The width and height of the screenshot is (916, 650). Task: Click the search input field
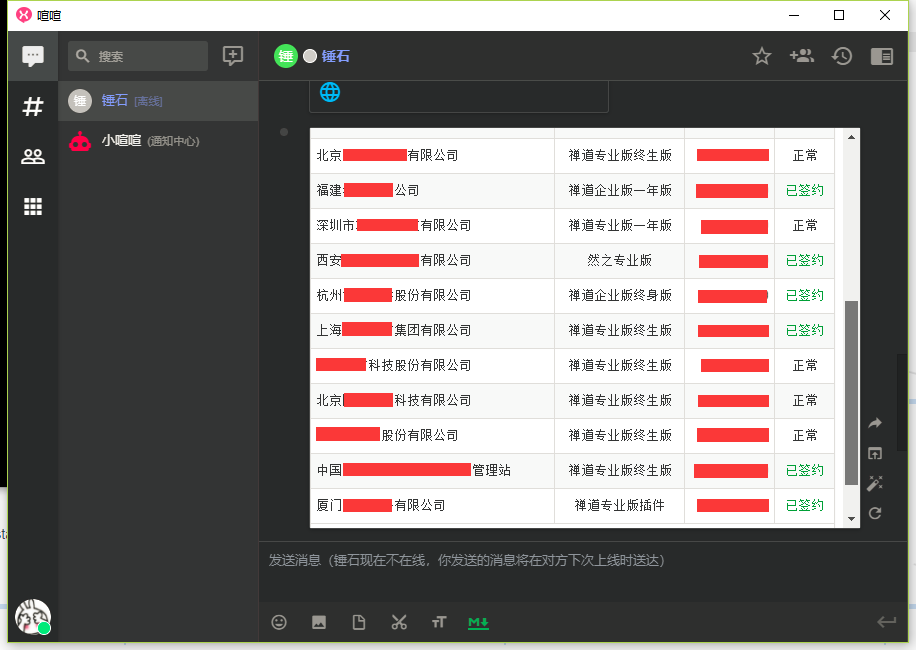click(138, 56)
